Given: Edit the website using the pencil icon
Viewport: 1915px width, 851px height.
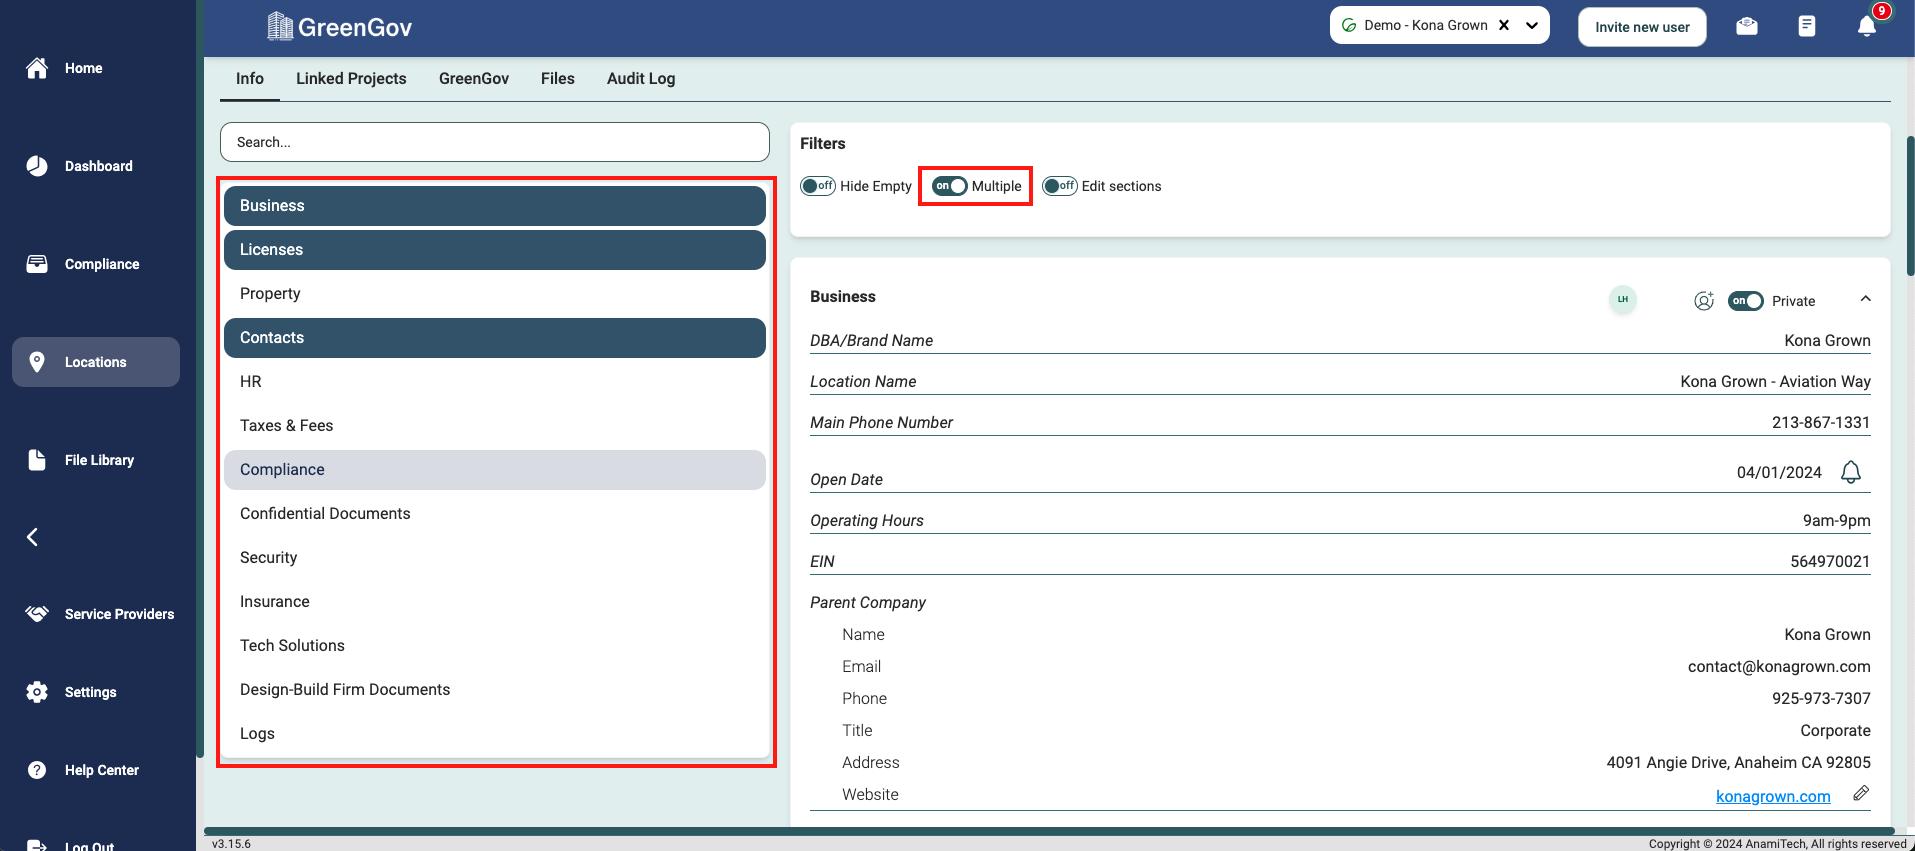Looking at the screenshot, I should pyautogui.click(x=1860, y=793).
